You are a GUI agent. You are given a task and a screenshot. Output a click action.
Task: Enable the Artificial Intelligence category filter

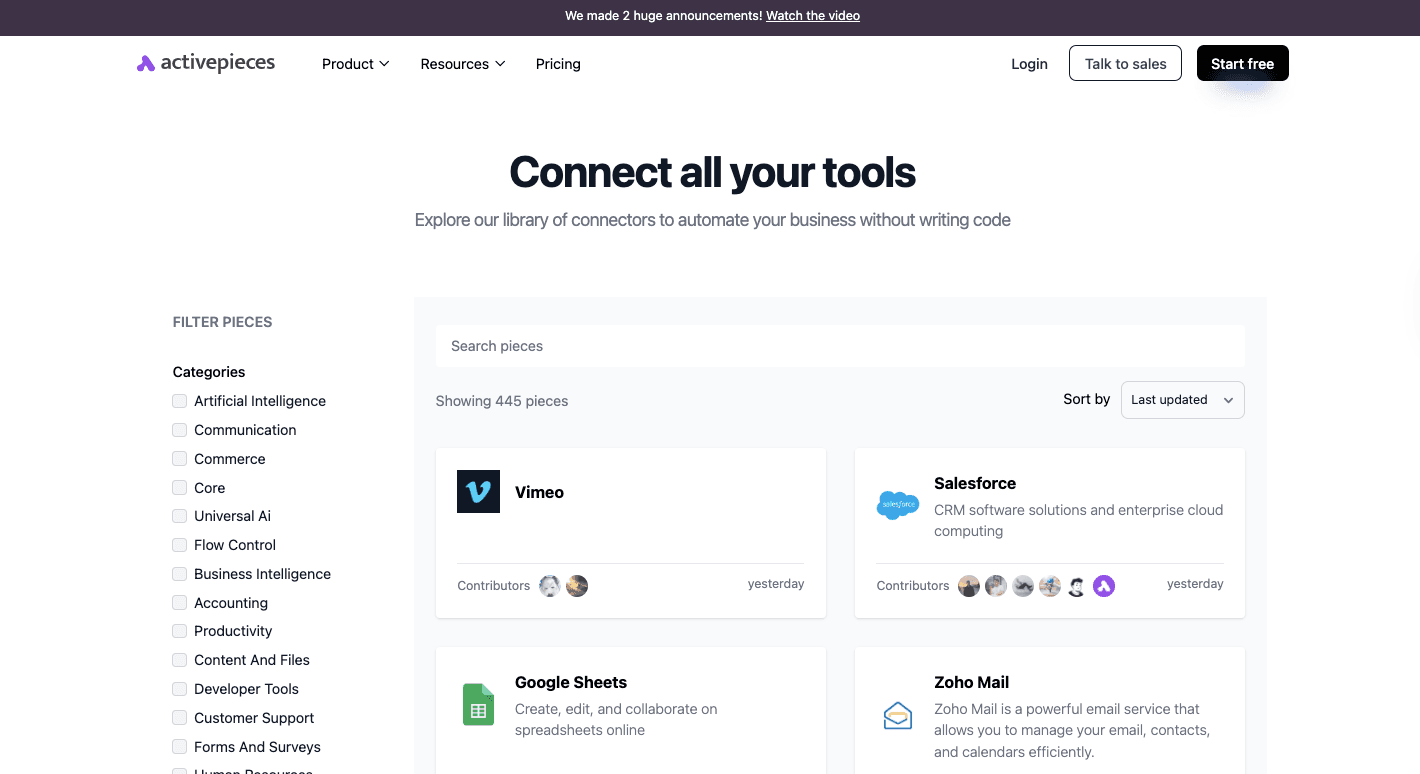click(x=180, y=401)
